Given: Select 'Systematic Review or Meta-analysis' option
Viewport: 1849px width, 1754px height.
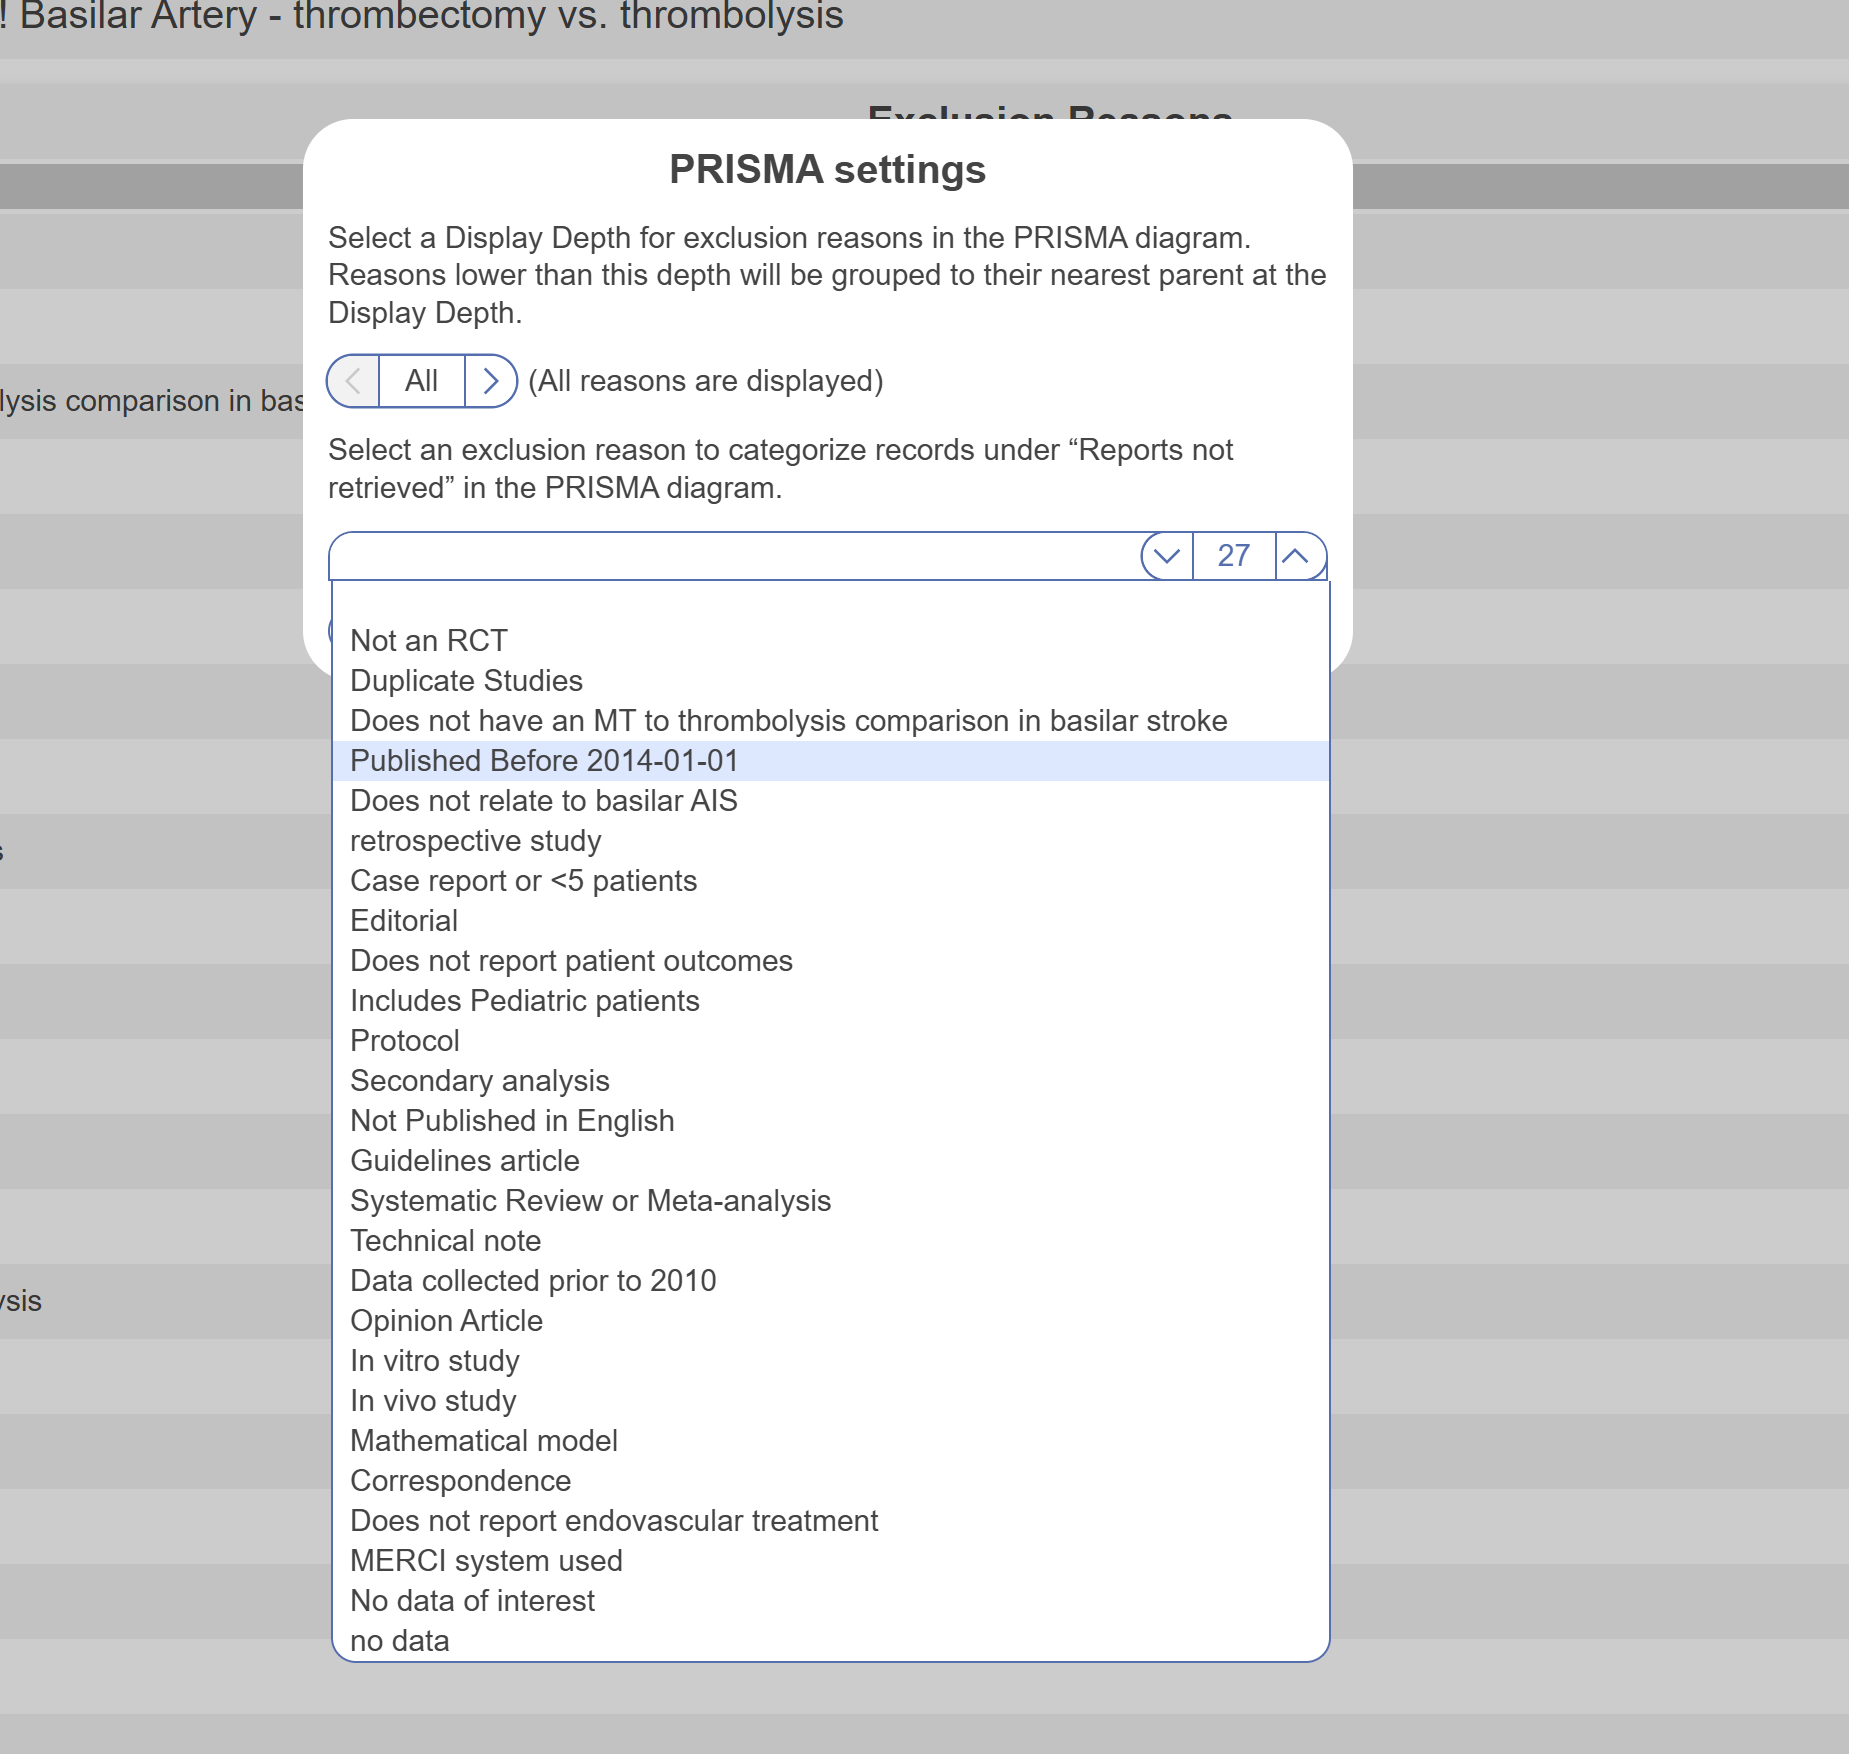Looking at the screenshot, I should tap(590, 1201).
